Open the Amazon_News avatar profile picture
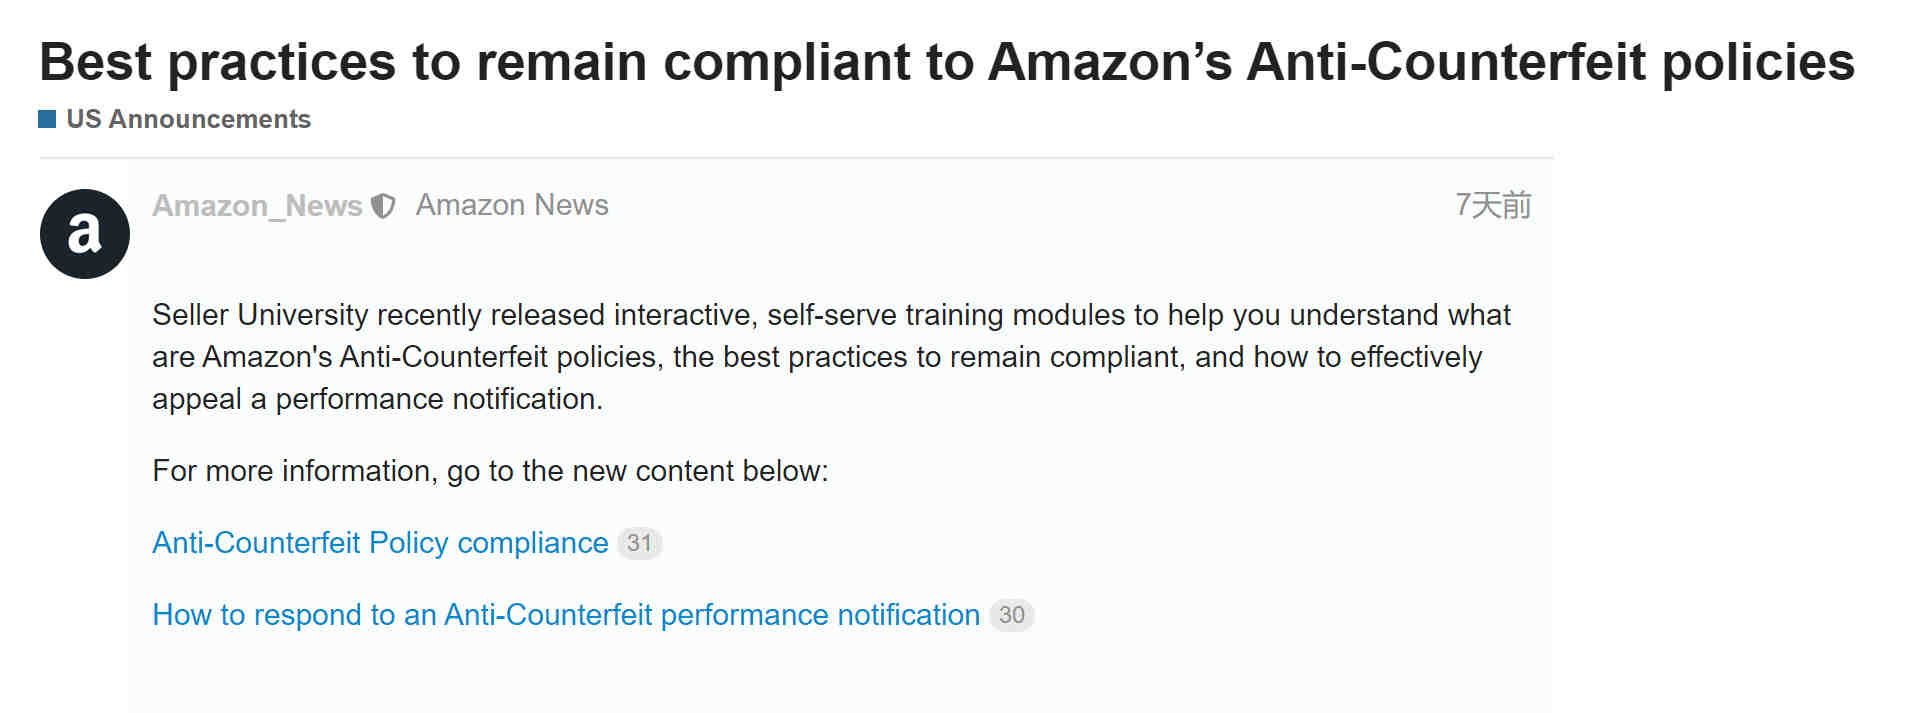The height and width of the screenshot is (713, 1907). point(85,234)
